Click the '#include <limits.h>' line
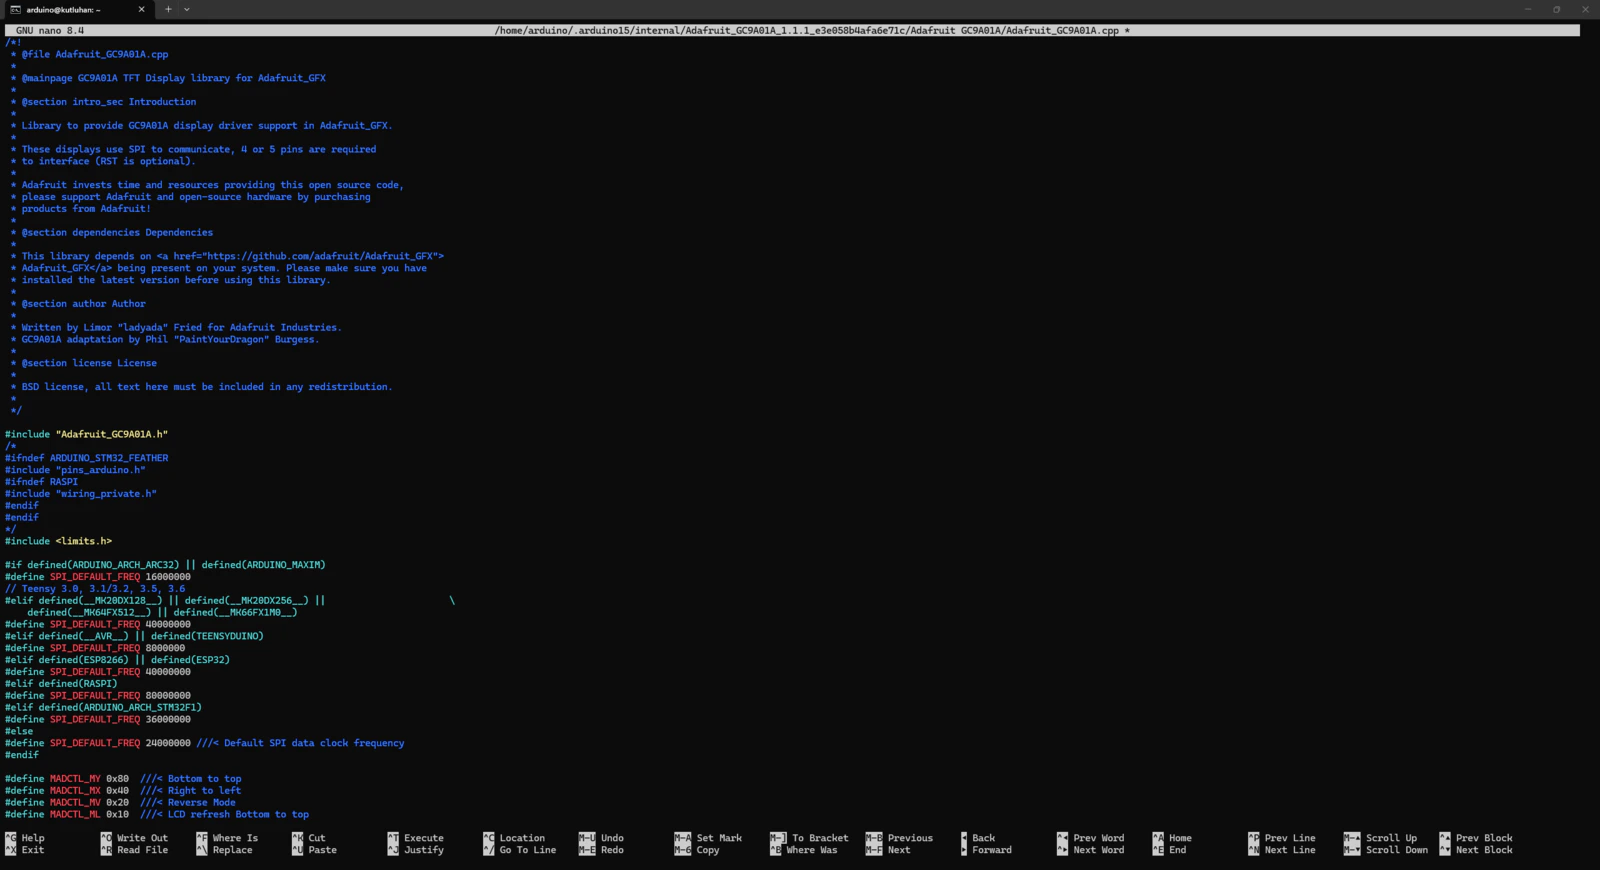Image resolution: width=1600 pixels, height=870 pixels. [x=58, y=541]
